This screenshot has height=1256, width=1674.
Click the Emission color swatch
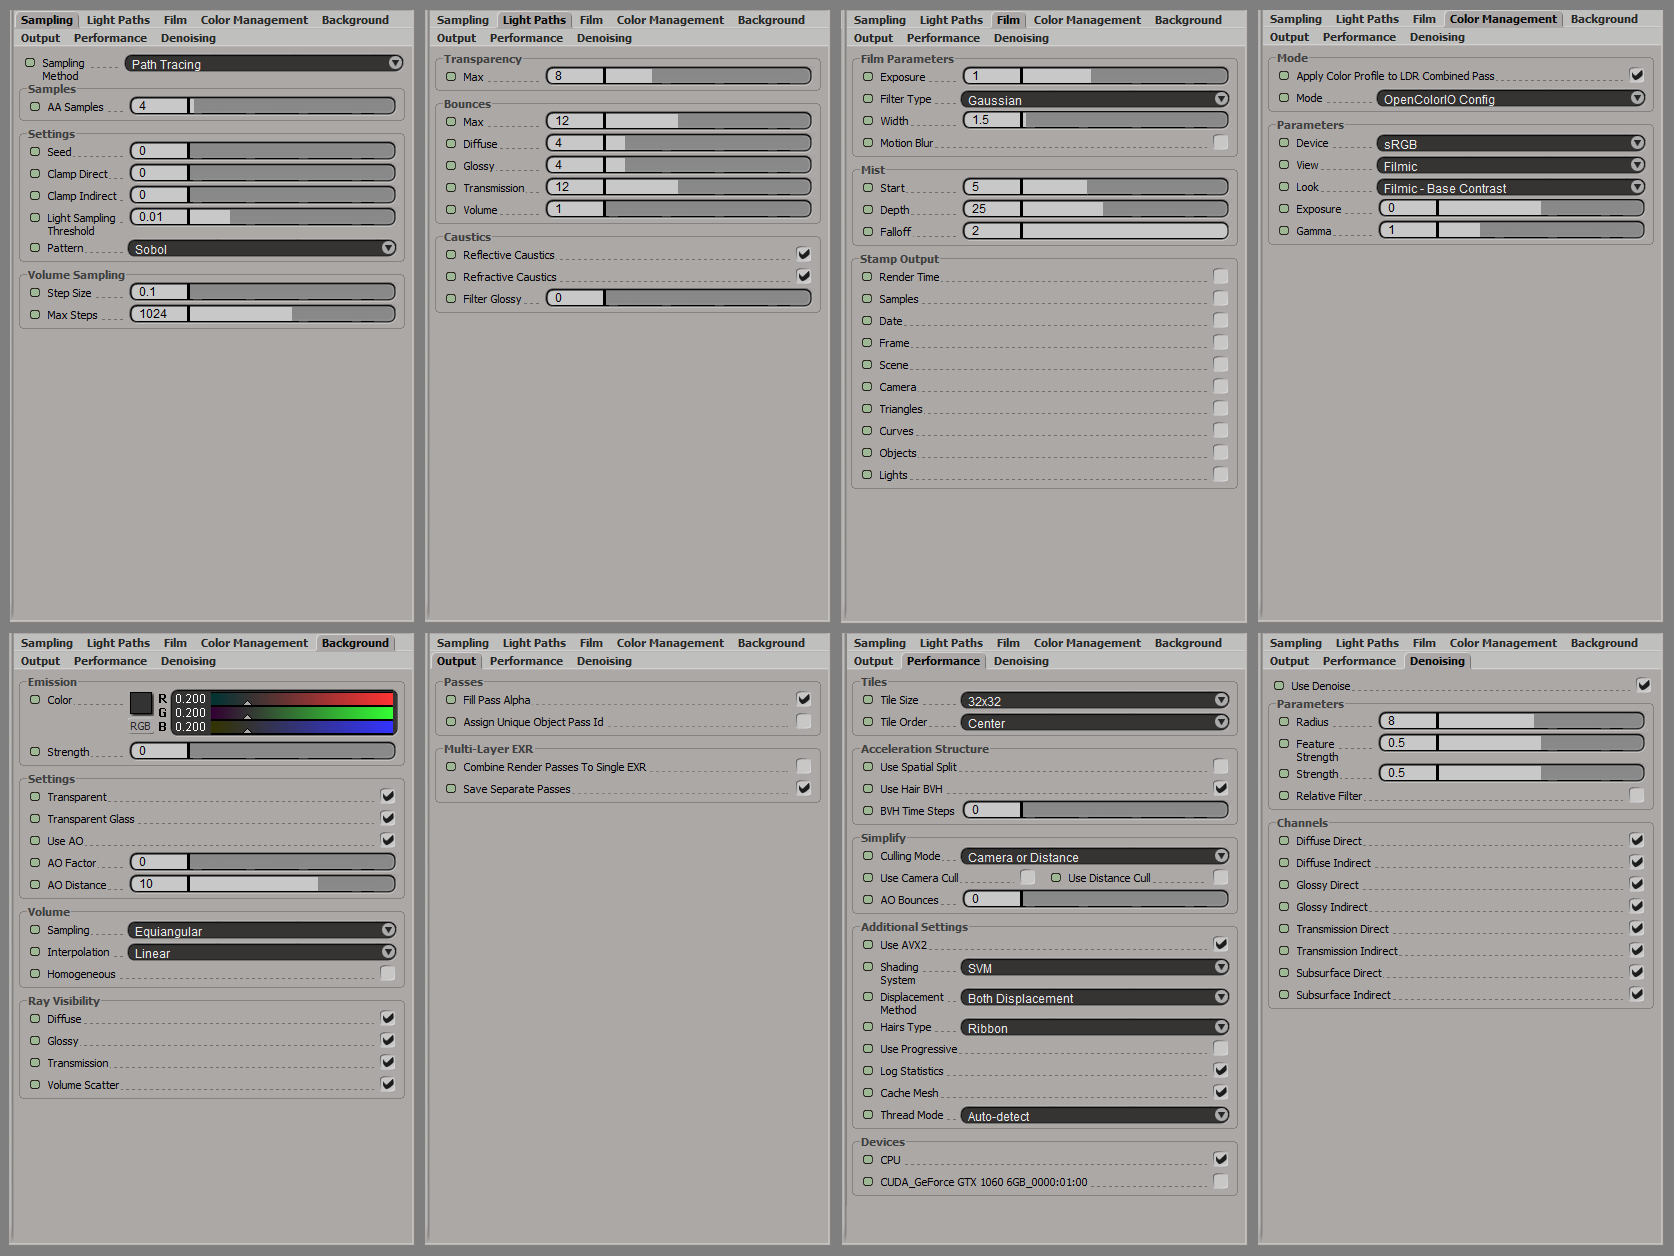click(141, 703)
